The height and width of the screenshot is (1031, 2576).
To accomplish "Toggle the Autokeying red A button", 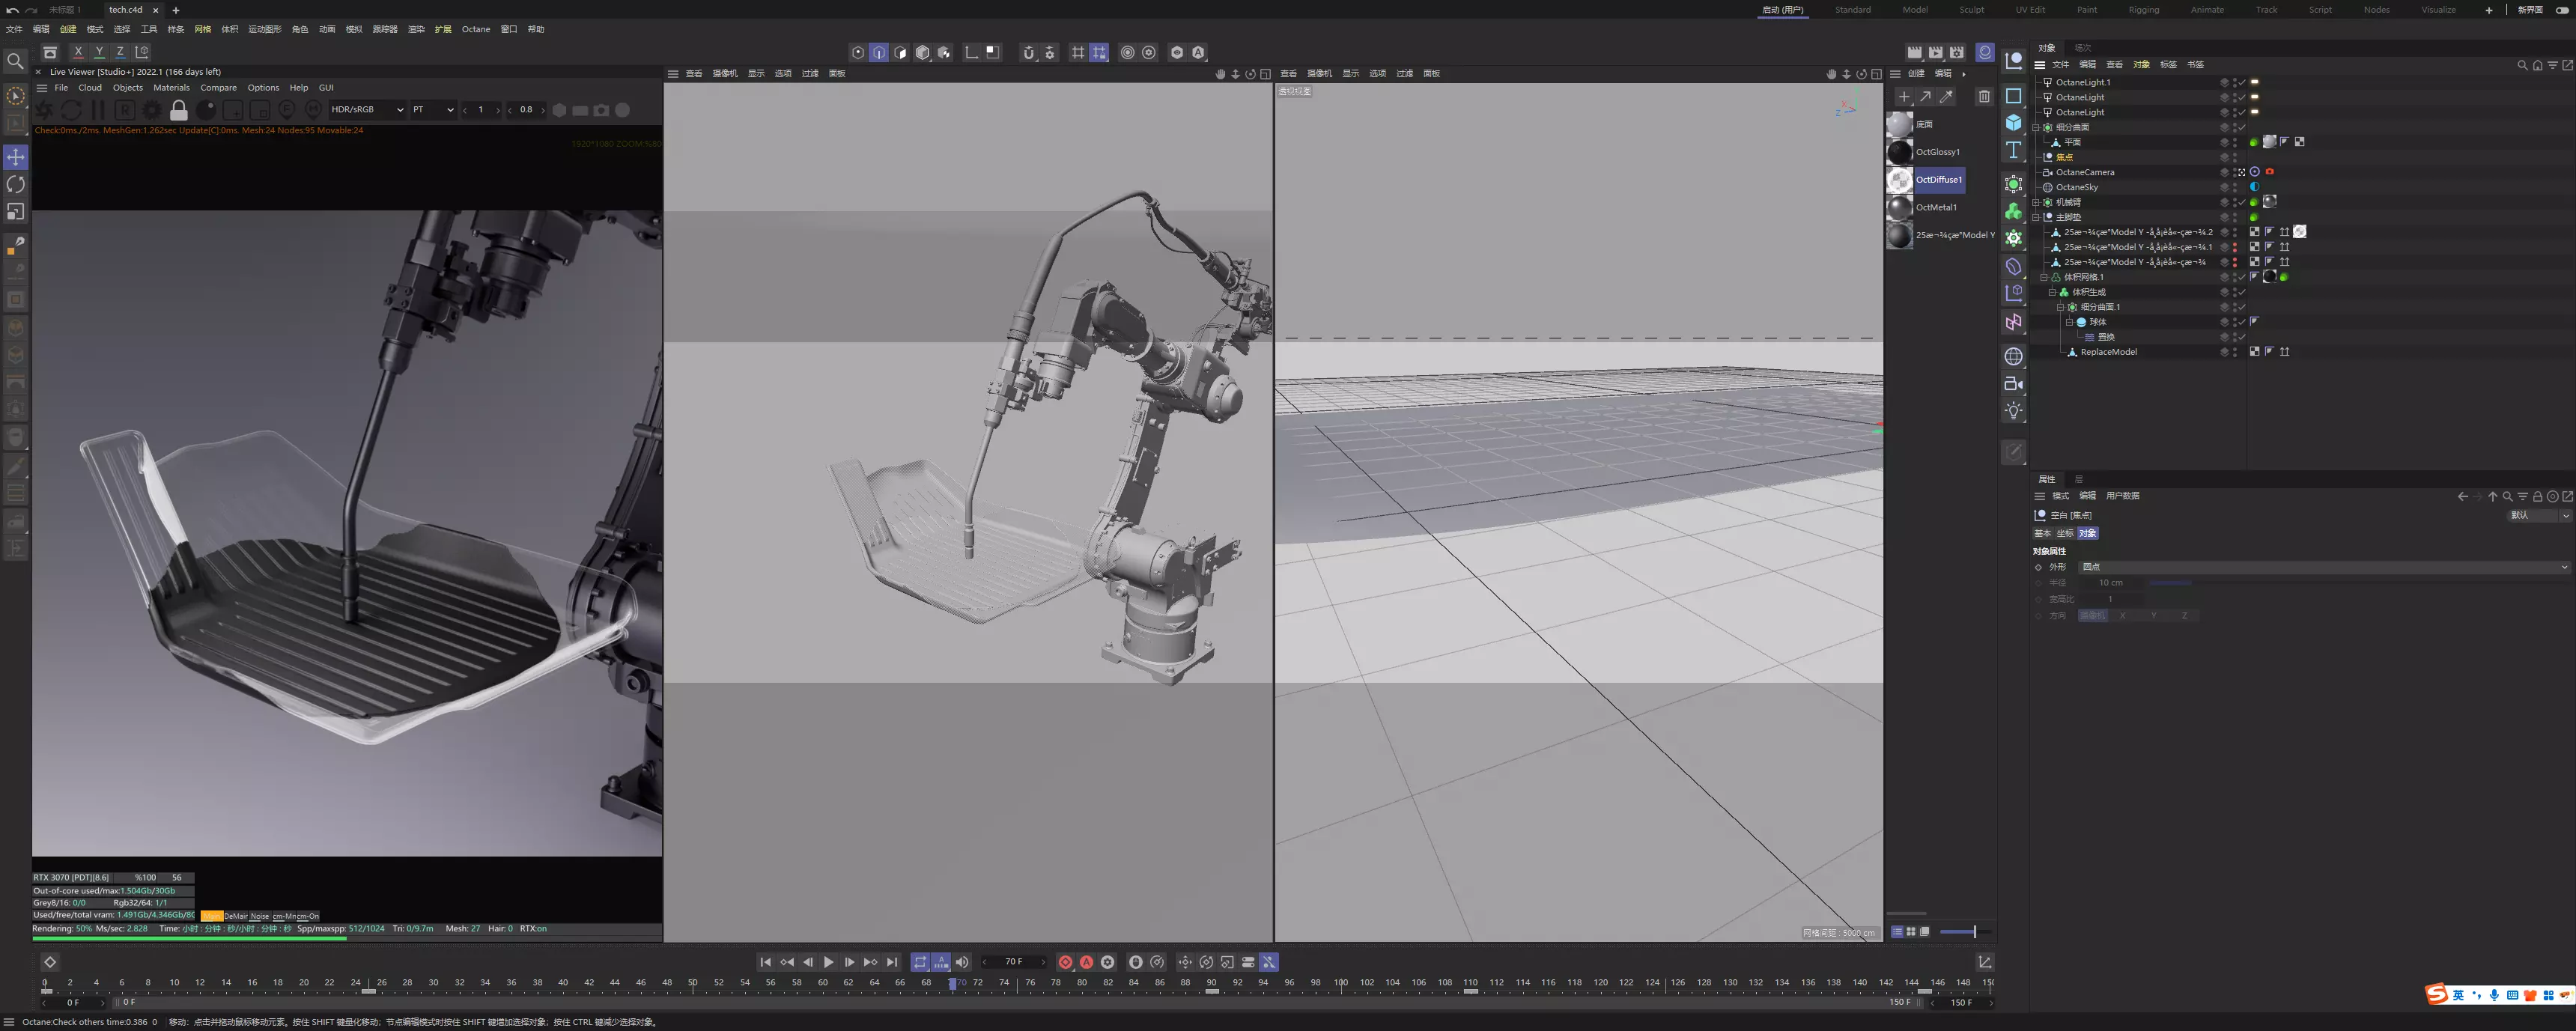I will [x=1086, y=962].
